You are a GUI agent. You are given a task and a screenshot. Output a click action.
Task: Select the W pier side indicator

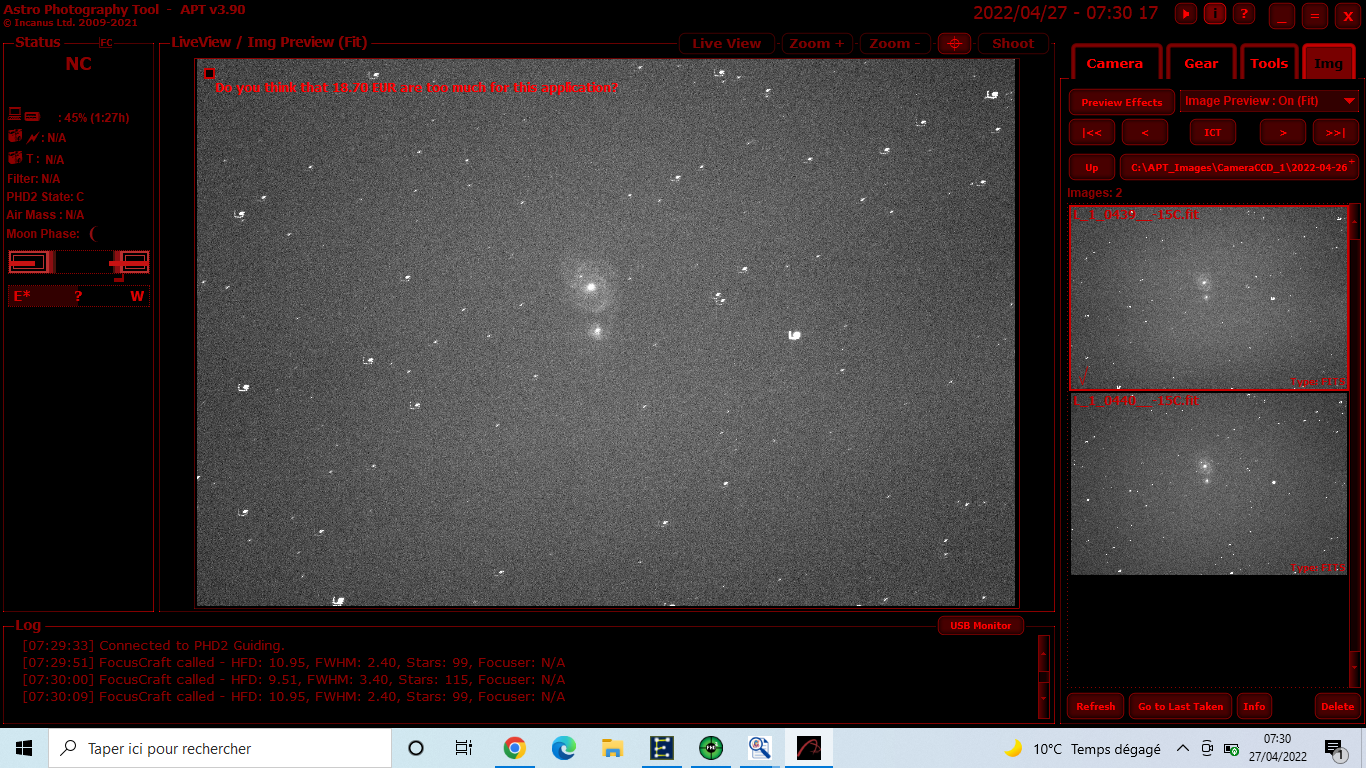tap(137, 296)
